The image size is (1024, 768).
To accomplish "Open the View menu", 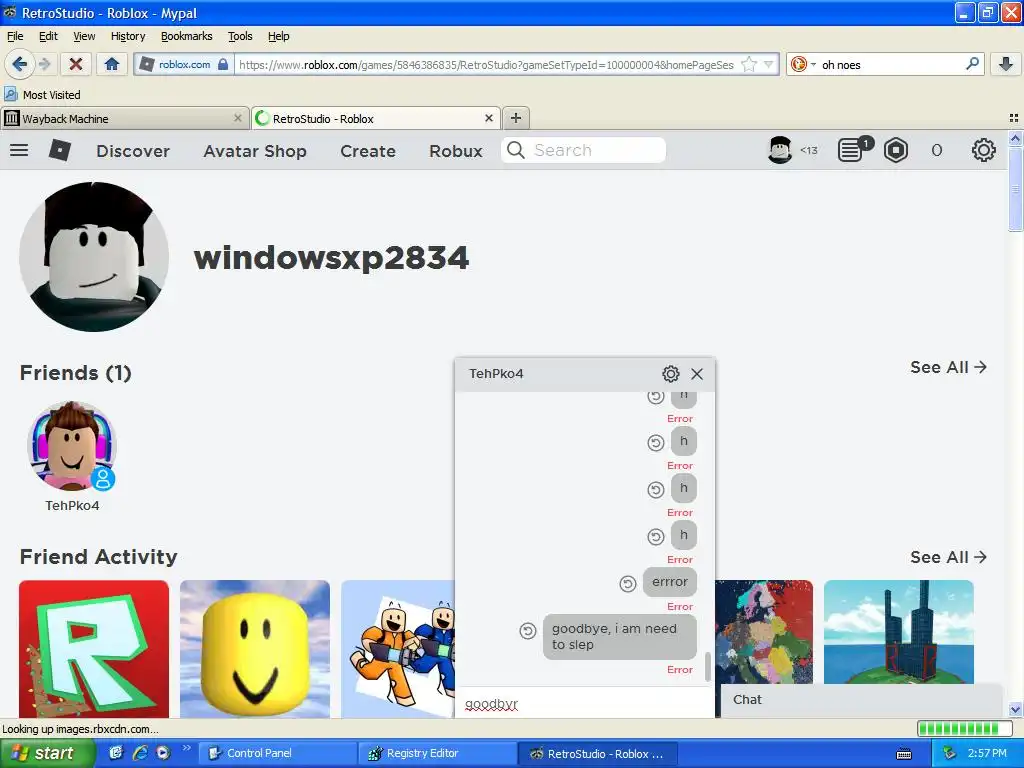I will click(84, 36).
